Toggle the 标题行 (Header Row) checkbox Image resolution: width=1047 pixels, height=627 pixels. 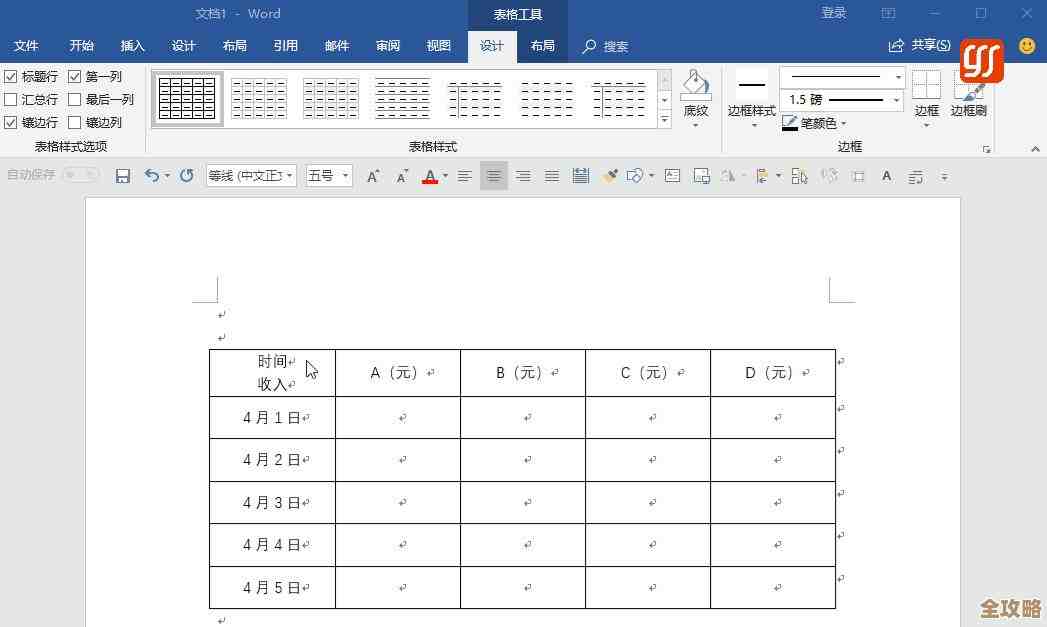point(13,76)
